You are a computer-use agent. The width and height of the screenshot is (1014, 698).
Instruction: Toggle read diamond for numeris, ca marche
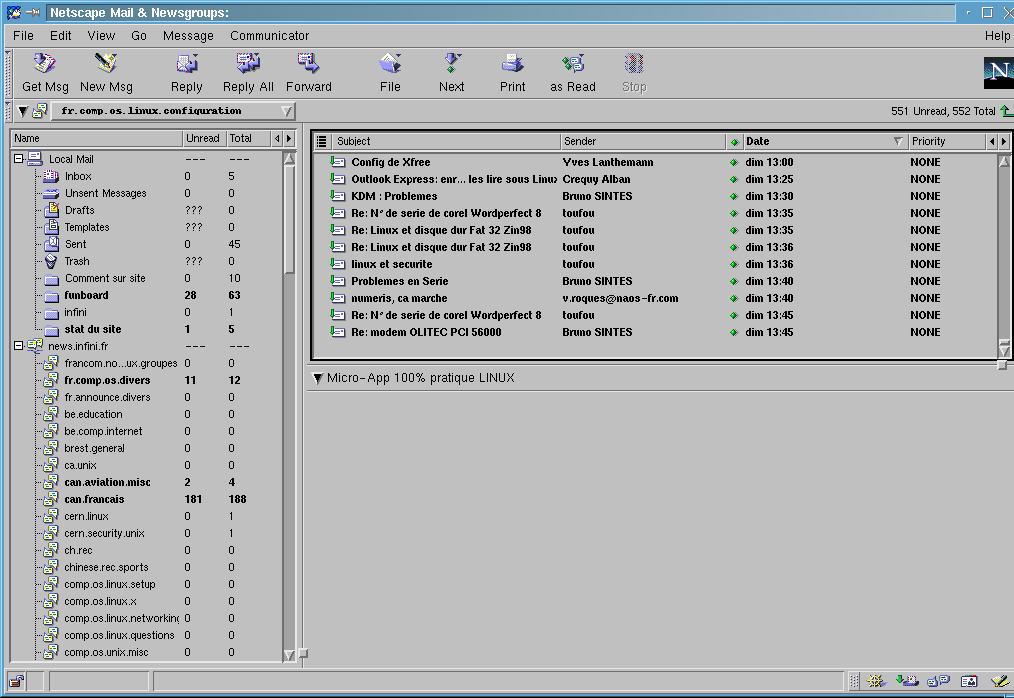click(x=733, y=298)
